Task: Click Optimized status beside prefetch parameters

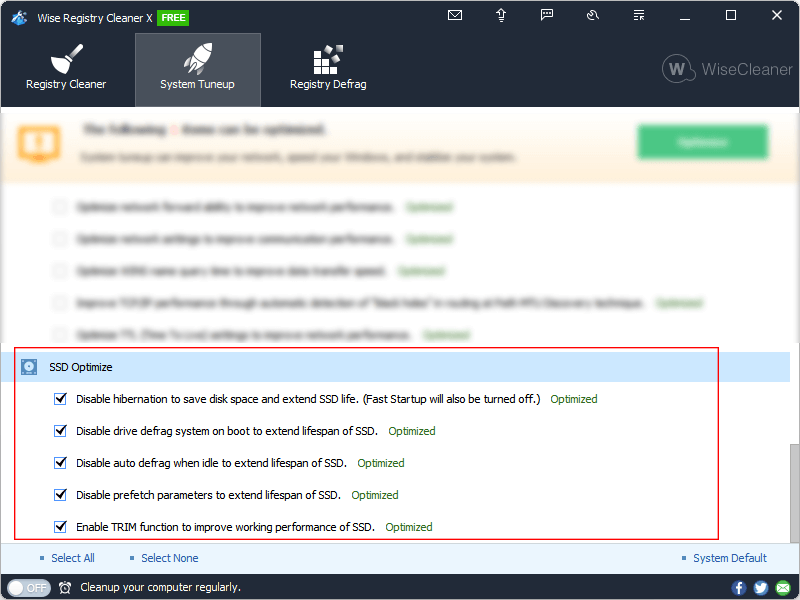Action: (x=375, y=495)
